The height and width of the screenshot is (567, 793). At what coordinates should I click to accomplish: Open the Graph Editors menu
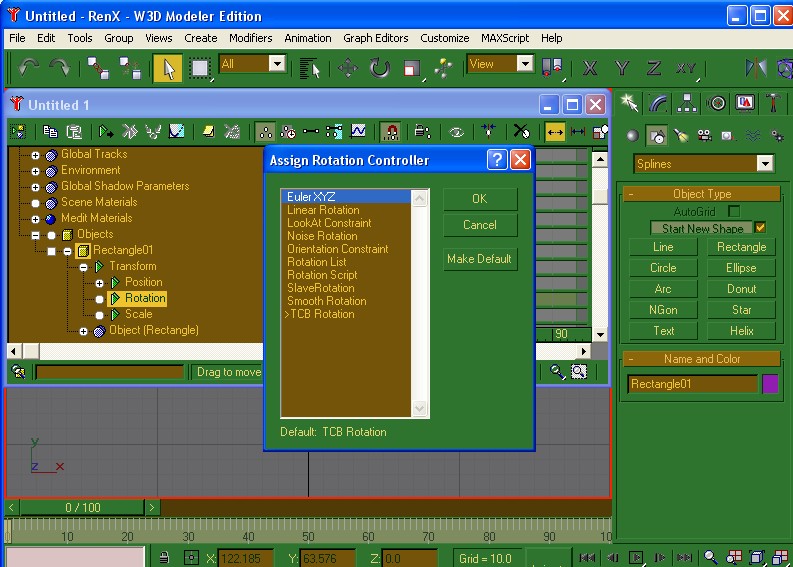(x=375, y=38)
